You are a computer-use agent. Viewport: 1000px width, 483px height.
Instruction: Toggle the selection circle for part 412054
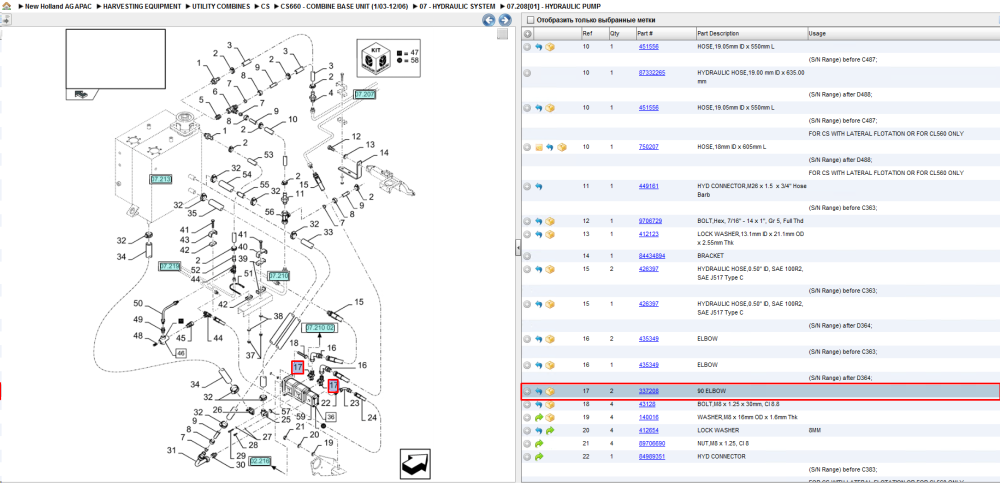click(x=527, y=431)
